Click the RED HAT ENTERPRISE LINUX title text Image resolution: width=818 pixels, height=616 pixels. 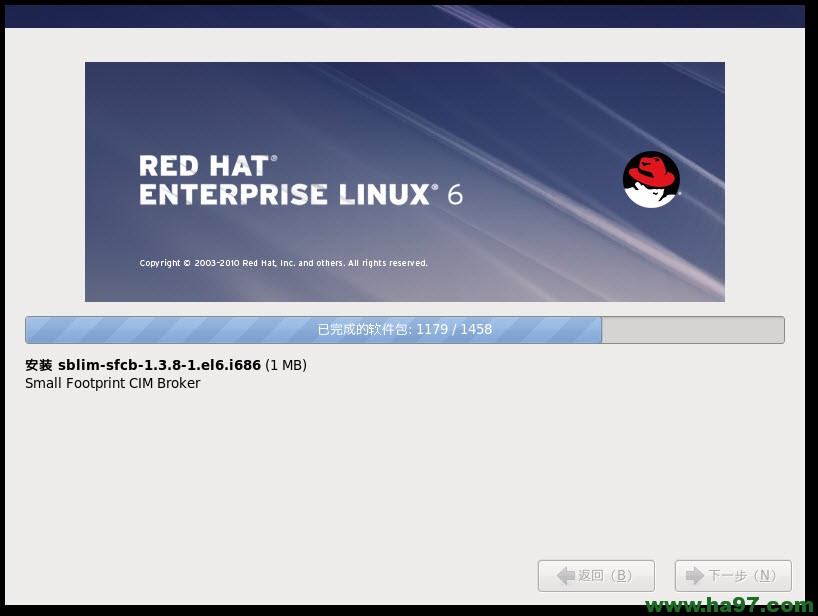click(x=301, y=180)
